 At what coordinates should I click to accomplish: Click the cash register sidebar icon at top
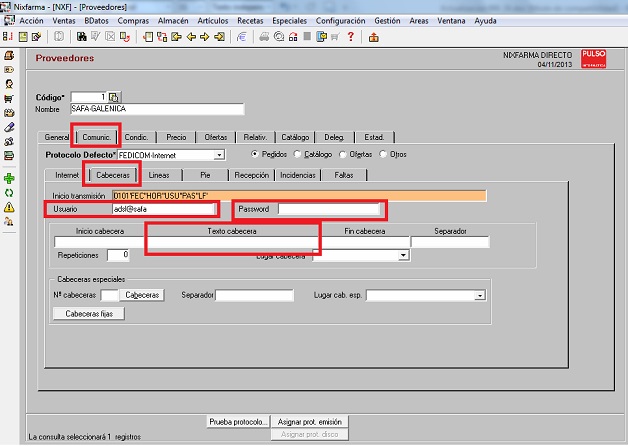tap(9, 55)
